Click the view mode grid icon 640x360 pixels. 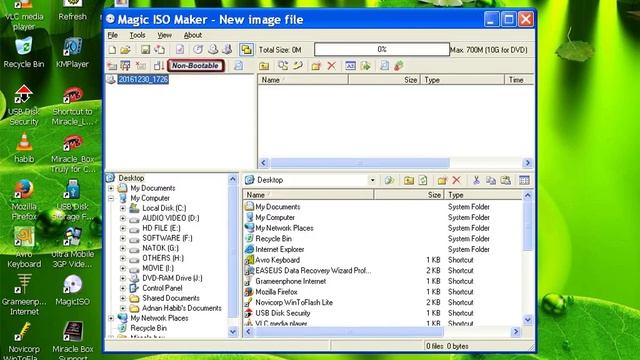(x=524, y=180)
